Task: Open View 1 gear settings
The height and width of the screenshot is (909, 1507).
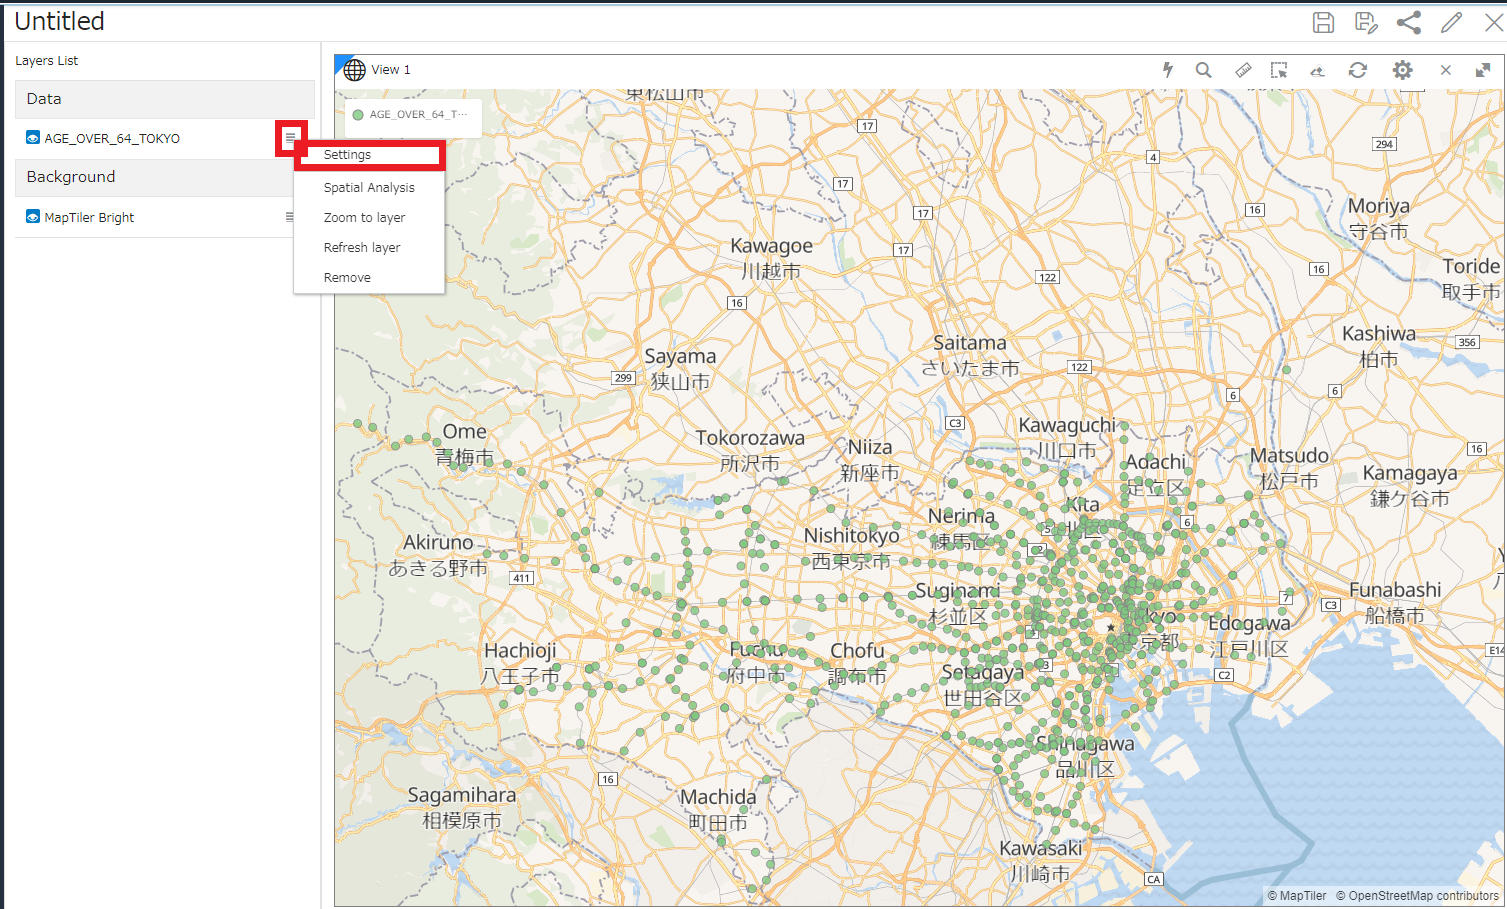Action: [x=1403, y=70]
